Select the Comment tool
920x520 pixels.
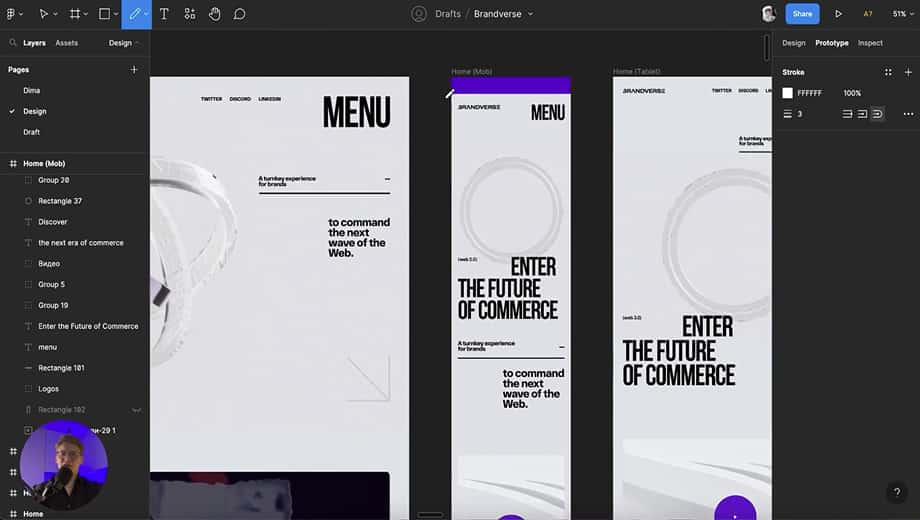click(x=239, y=13)
